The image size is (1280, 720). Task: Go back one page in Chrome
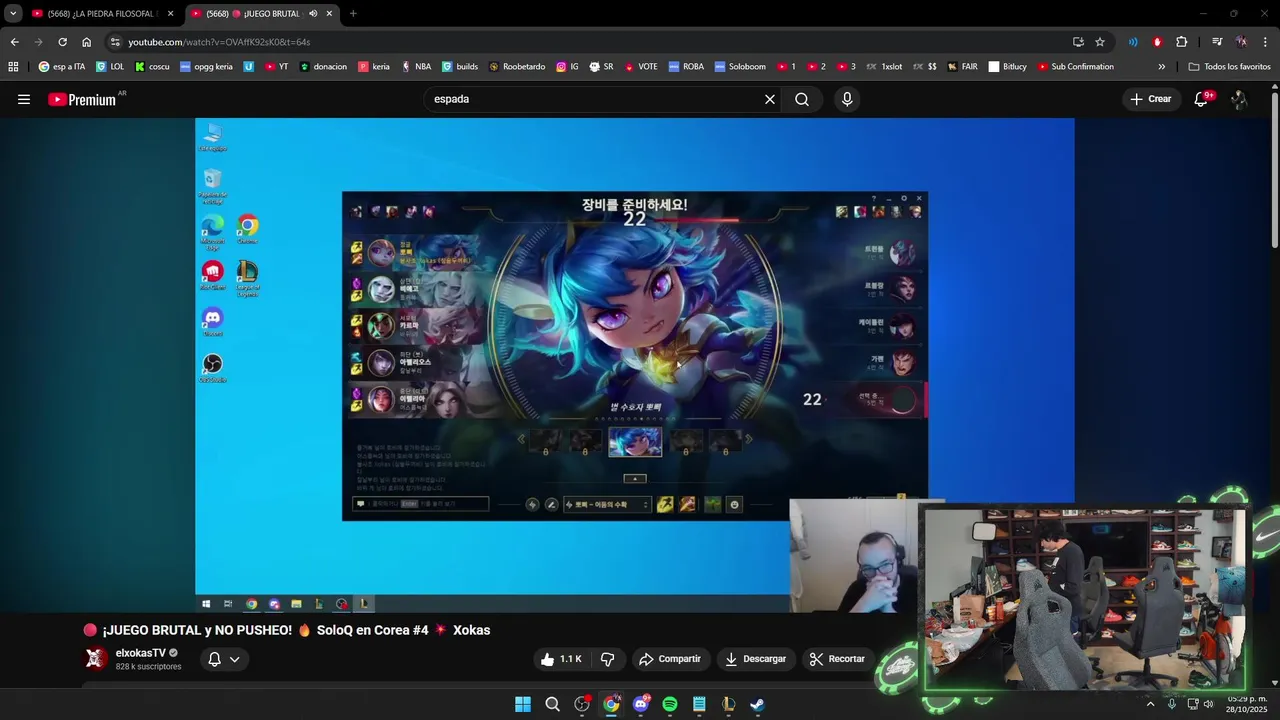point(14,42)
